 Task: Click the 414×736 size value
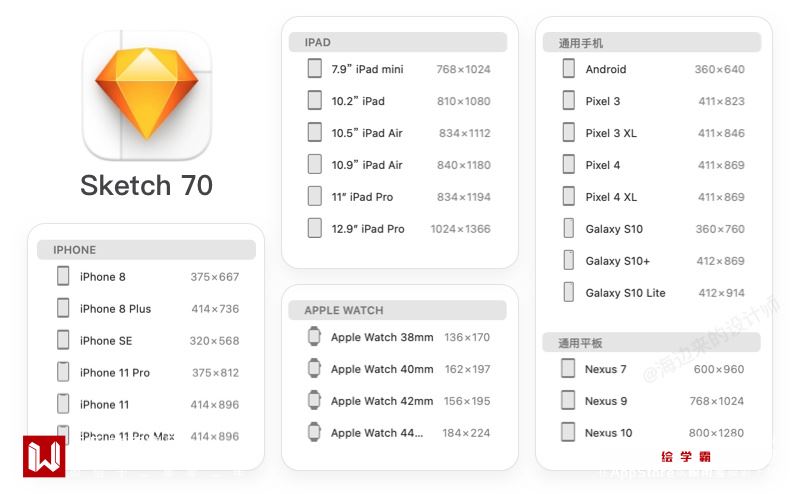pyautogui.click(x=215, y=309)
